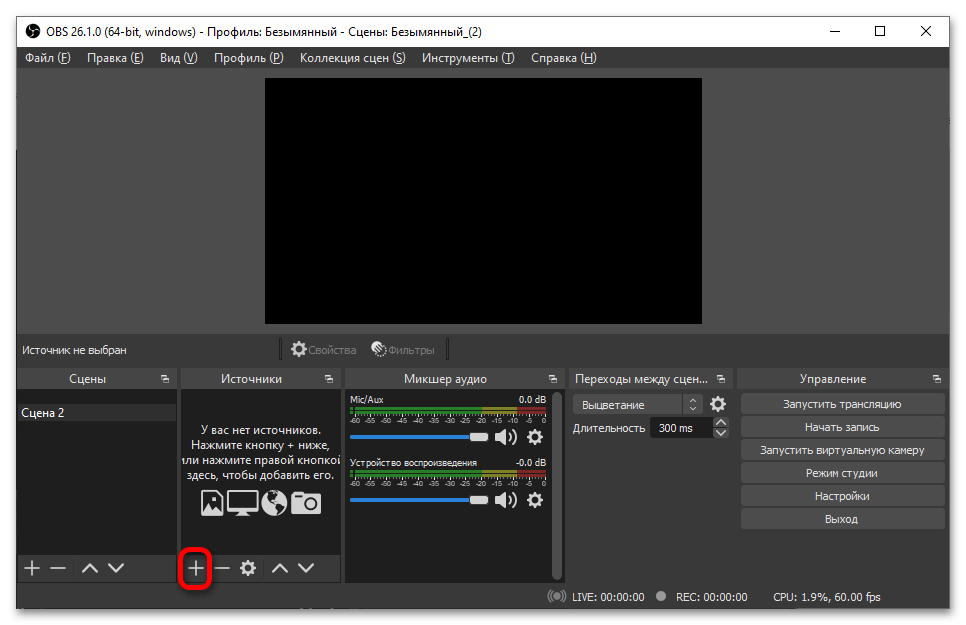Viewport: 966px width, 625px height.
Task: Remove selected source with minus button
Action: pos(222,568)
